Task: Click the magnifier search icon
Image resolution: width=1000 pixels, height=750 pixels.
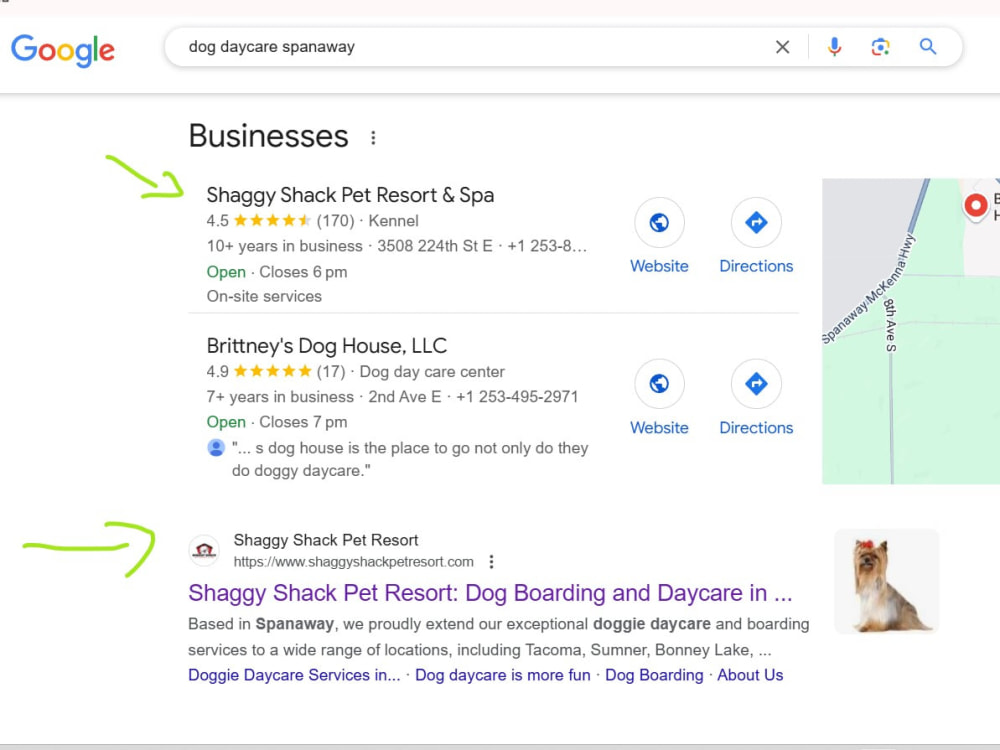Action: pos(928,46)
